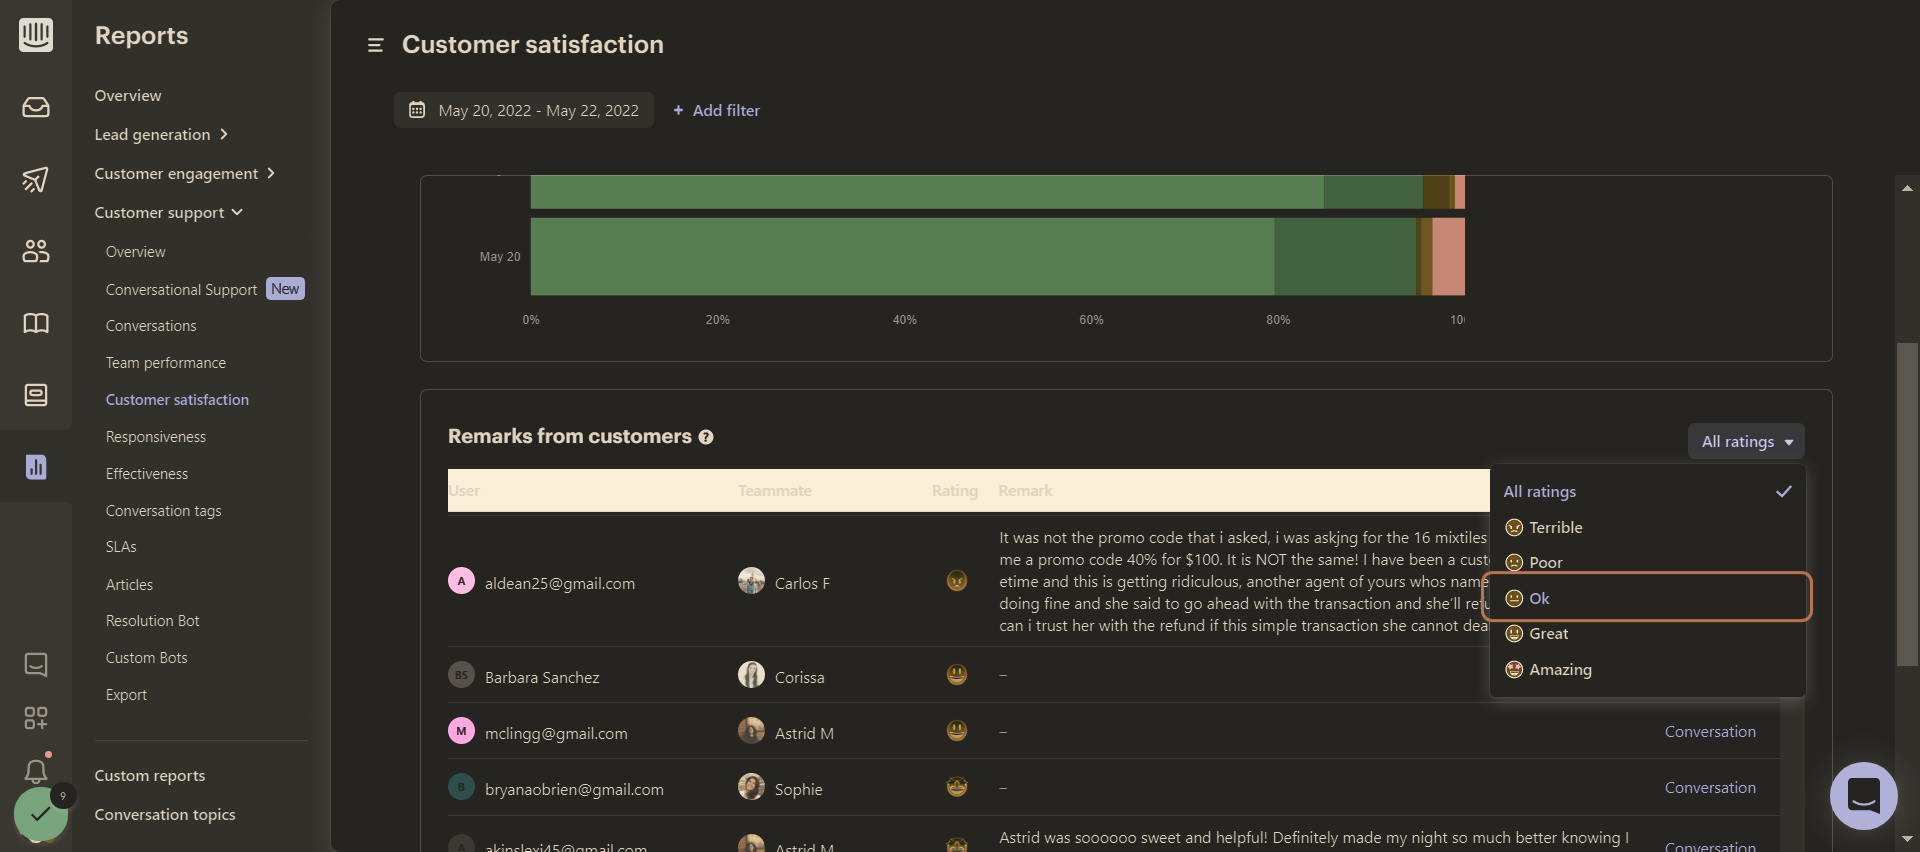Open the All ratings dropdown button
This screenshot has width=1920, height=852.
[1746, 441]
